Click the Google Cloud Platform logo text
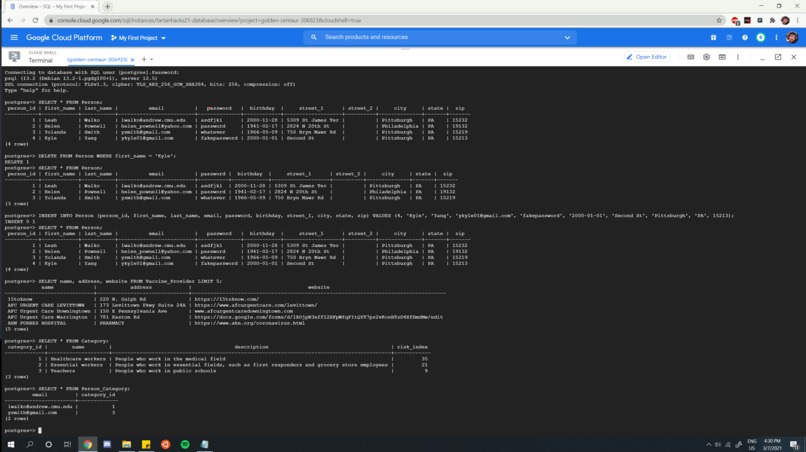Screen dimensions: 806x452 pos(64,38)
